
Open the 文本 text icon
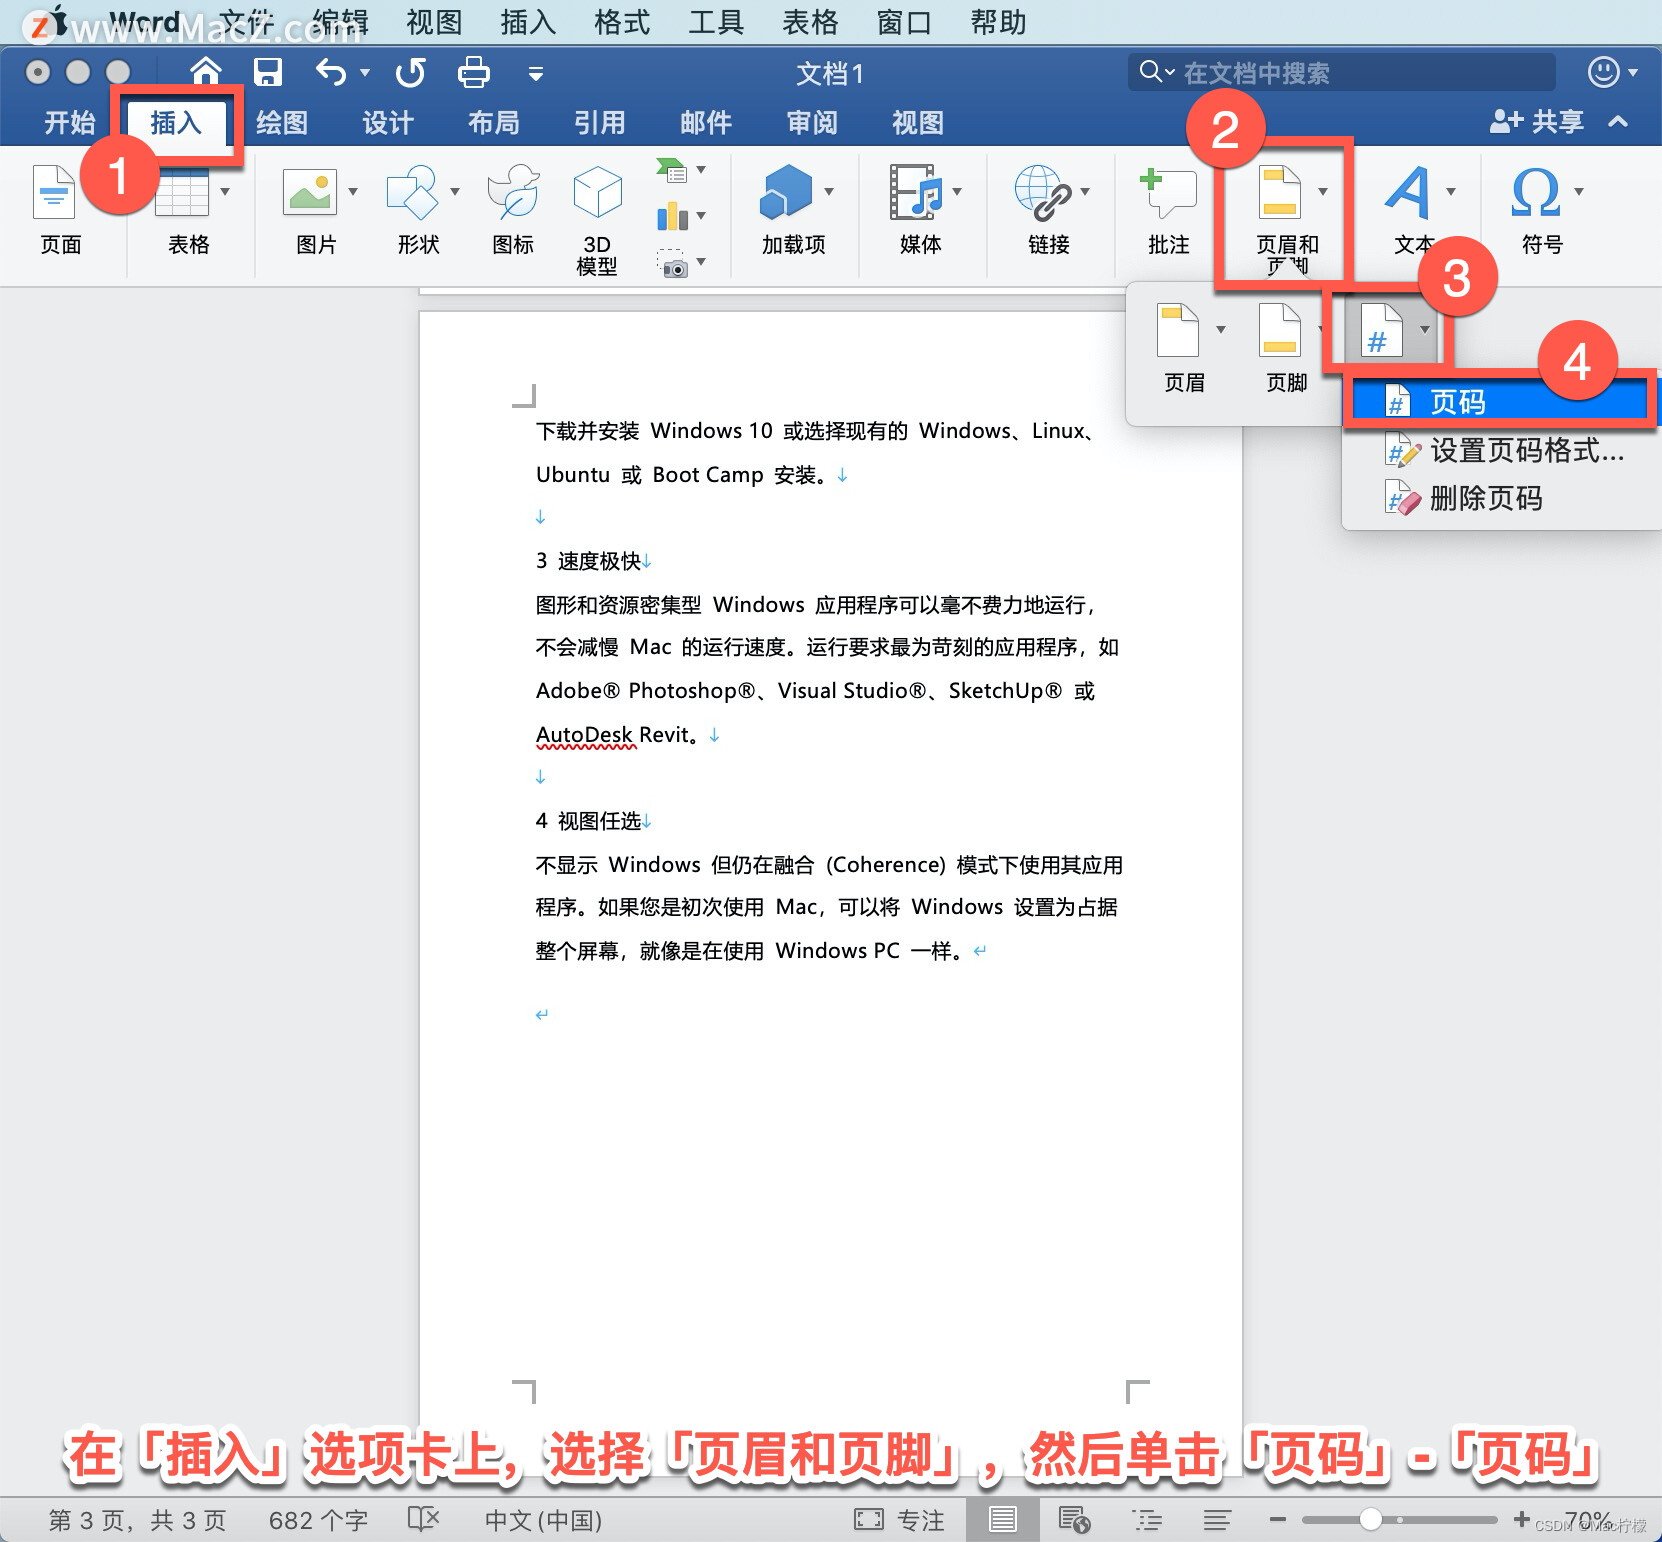(x=1408, y=191)
